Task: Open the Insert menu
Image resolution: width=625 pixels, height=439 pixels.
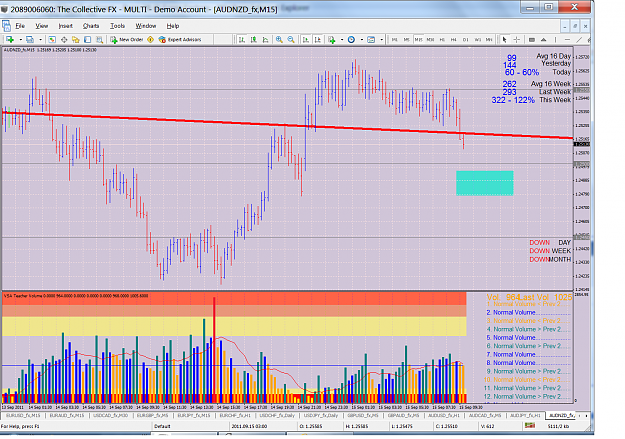Action: 65,26
